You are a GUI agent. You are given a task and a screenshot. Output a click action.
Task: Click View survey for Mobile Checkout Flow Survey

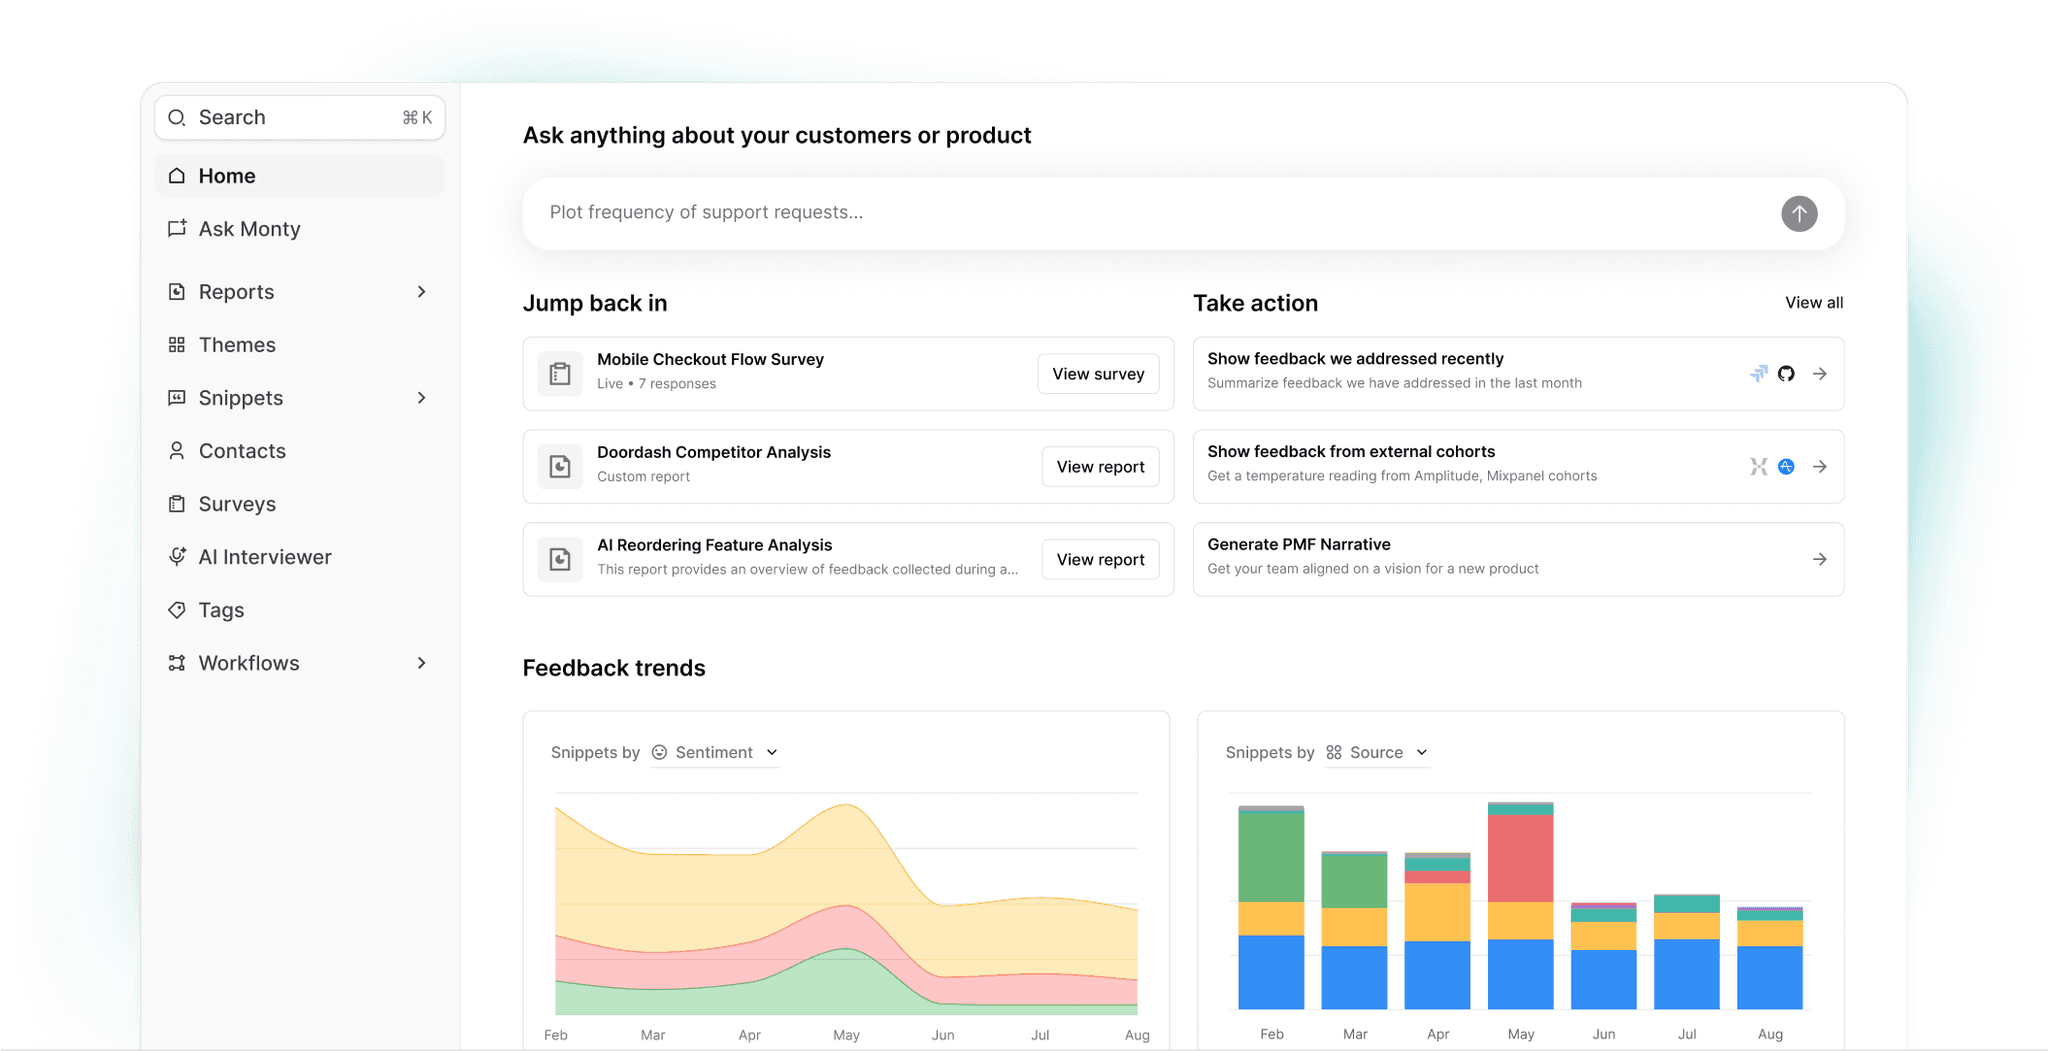[1098, 373]
